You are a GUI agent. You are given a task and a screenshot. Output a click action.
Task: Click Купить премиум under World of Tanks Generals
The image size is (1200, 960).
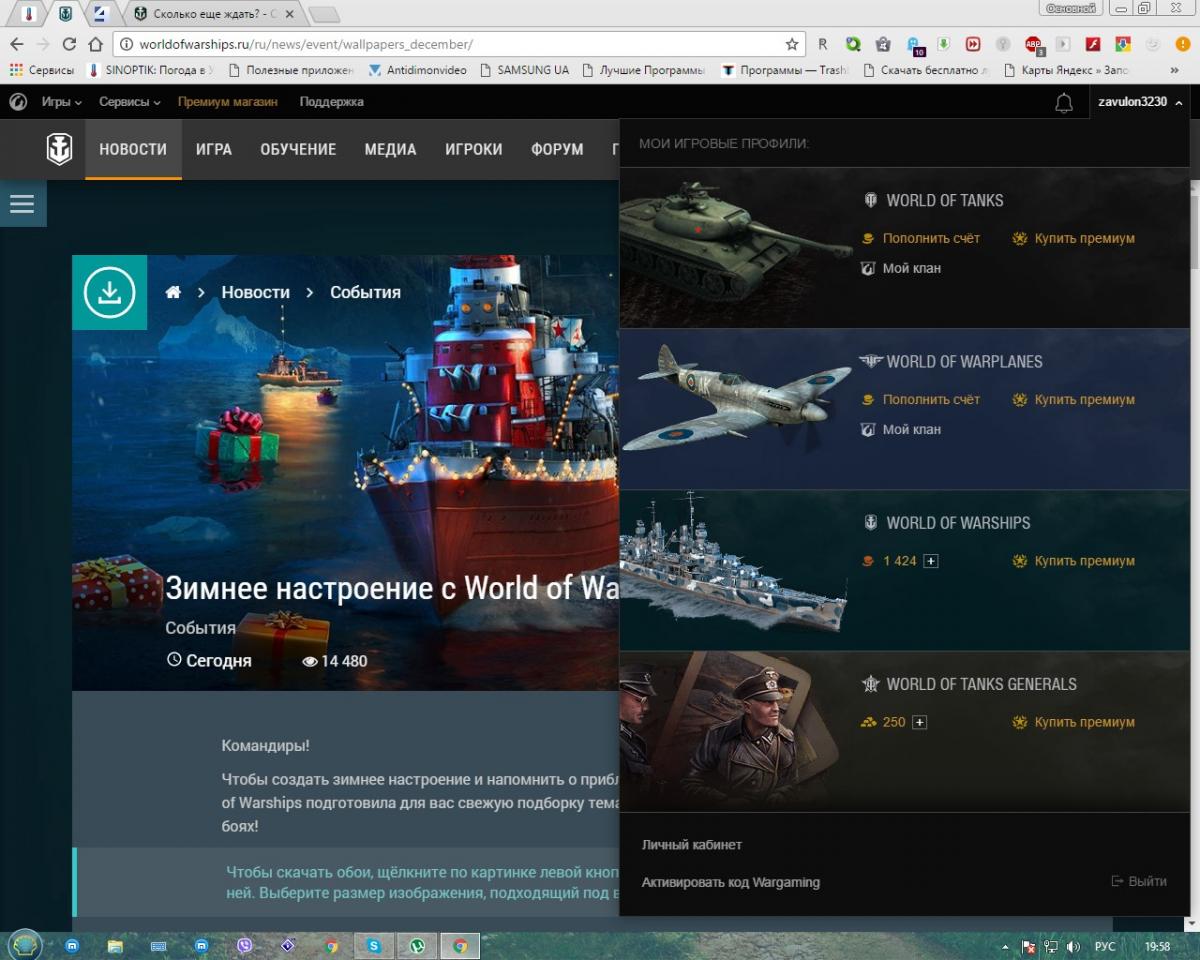click(x=1085, y=722)
